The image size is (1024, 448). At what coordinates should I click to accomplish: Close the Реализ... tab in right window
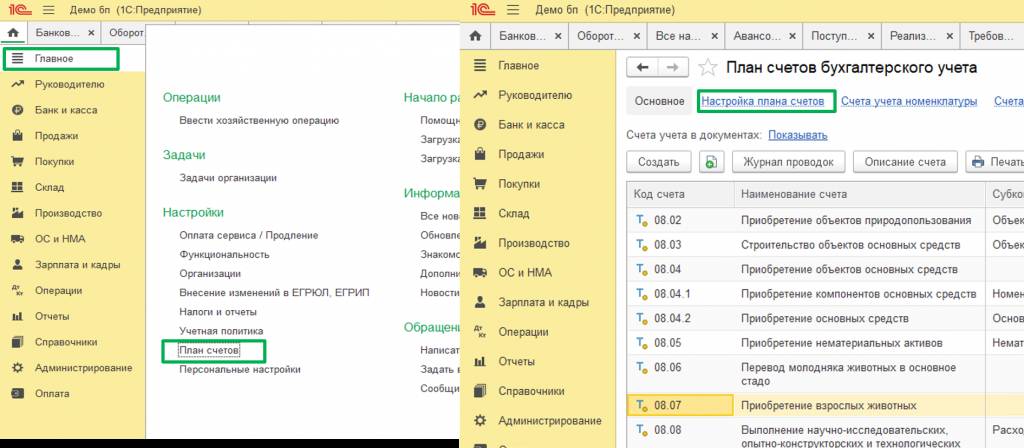pos(949,36)
